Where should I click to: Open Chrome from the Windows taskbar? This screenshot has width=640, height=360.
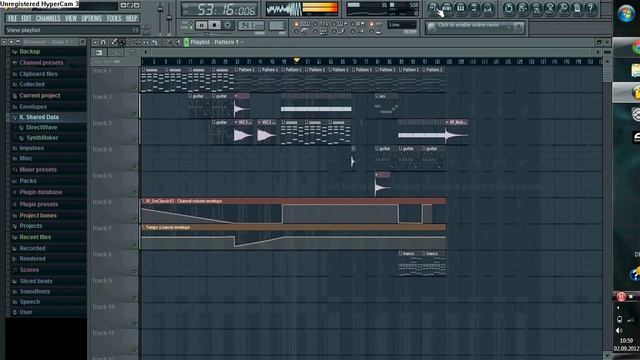[x=636, y=47]
